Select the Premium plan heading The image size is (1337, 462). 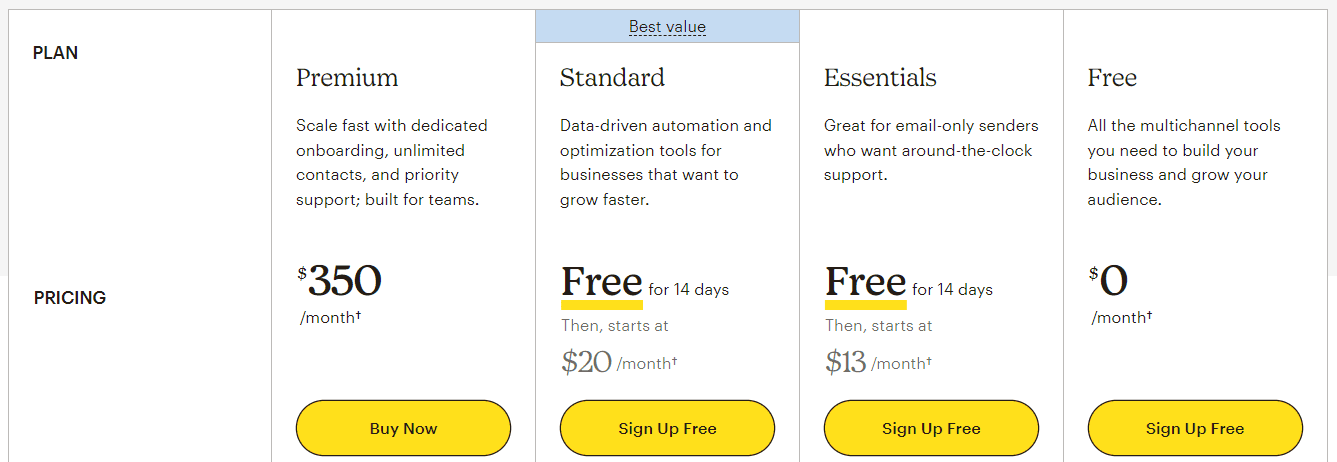(x=347, y=78)
